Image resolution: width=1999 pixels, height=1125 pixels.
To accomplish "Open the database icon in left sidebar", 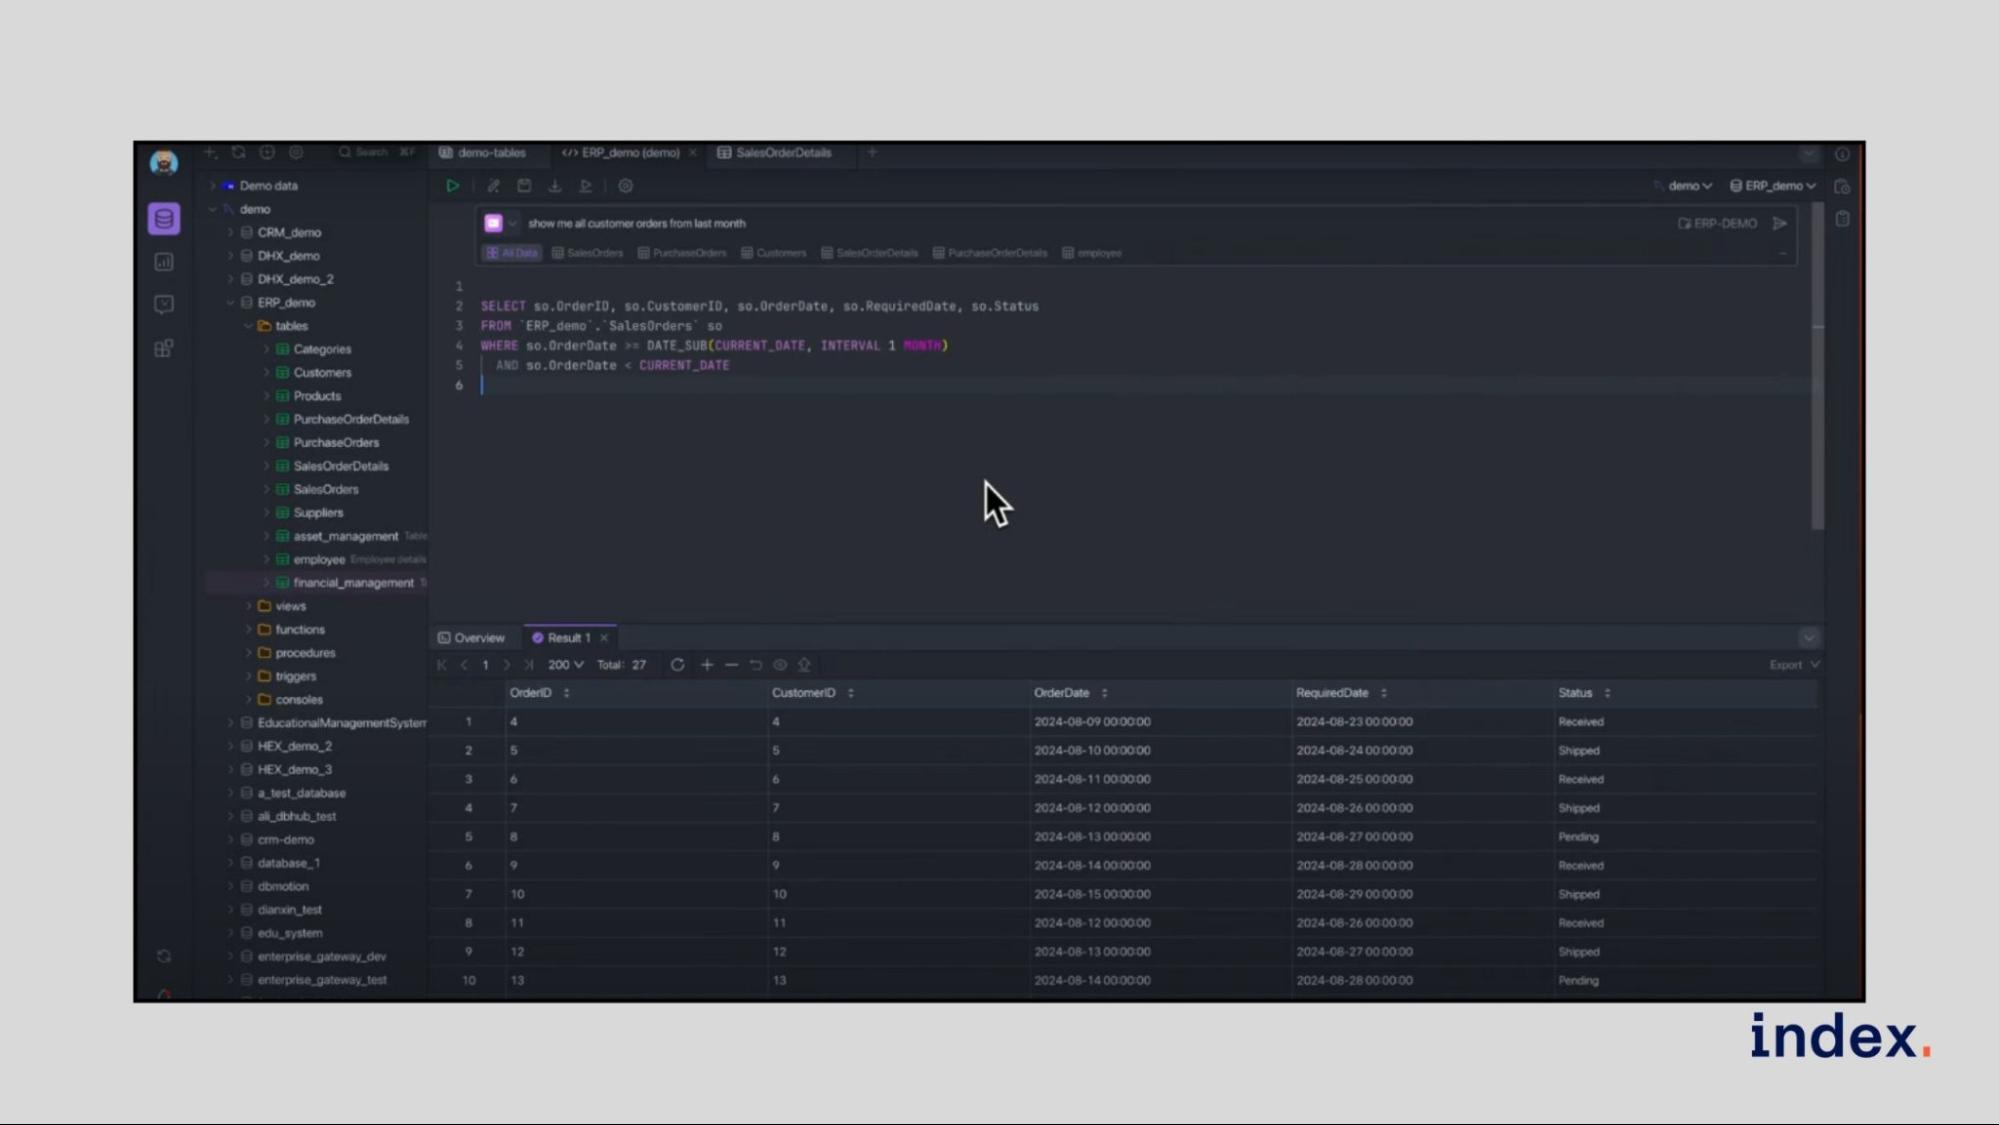I will click(x=164, y=219).
